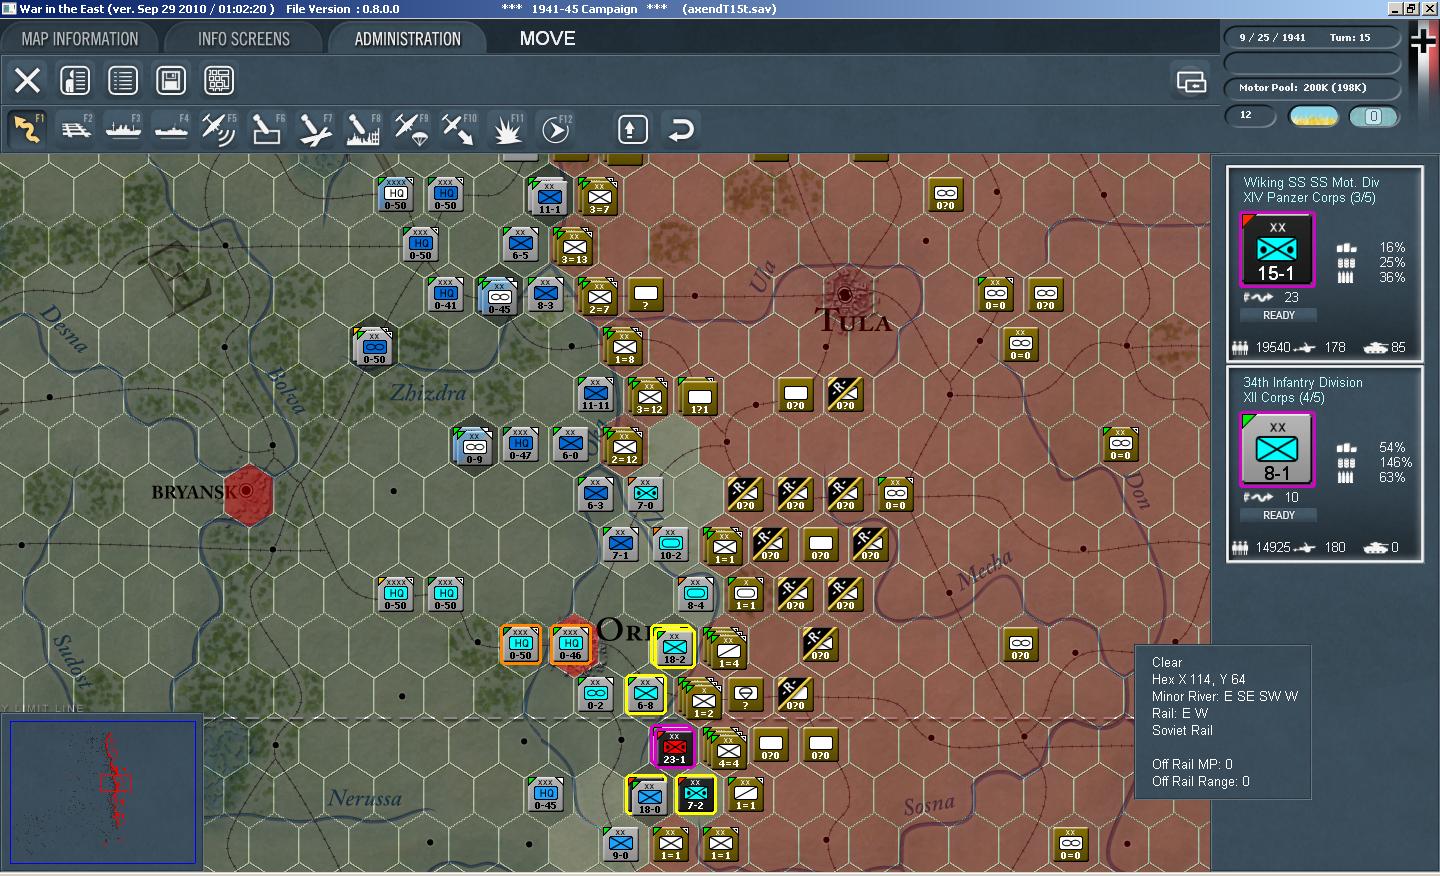Click the X quit icon in Administration bar
This screenshot has width=1440, height=876.
tap(27, 80)
